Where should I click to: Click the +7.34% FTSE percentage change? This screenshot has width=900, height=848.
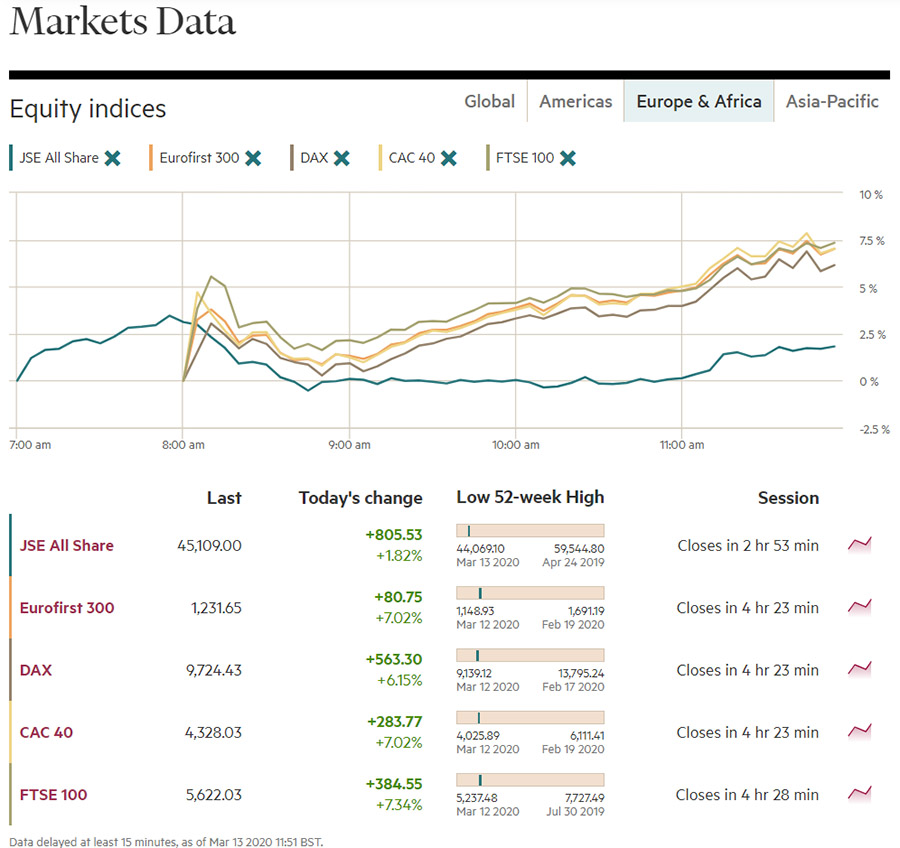click(x=399, y=805)
